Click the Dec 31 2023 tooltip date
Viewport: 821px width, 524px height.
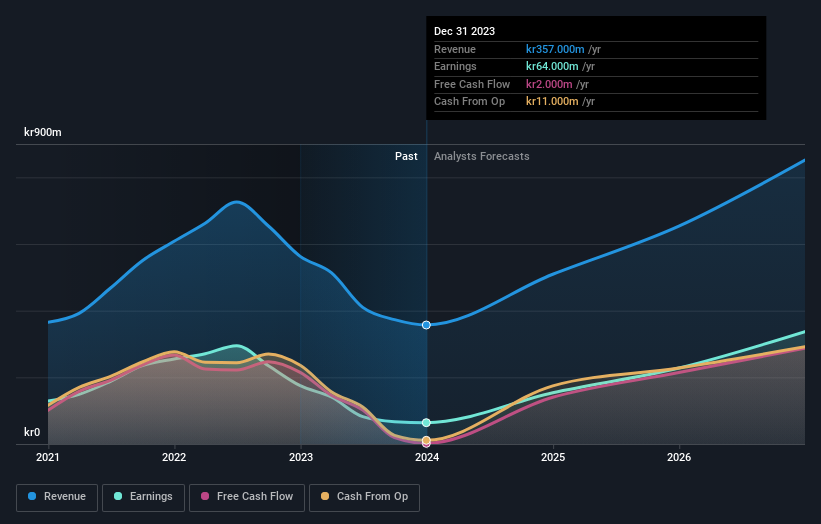click(x=464, y=31)
